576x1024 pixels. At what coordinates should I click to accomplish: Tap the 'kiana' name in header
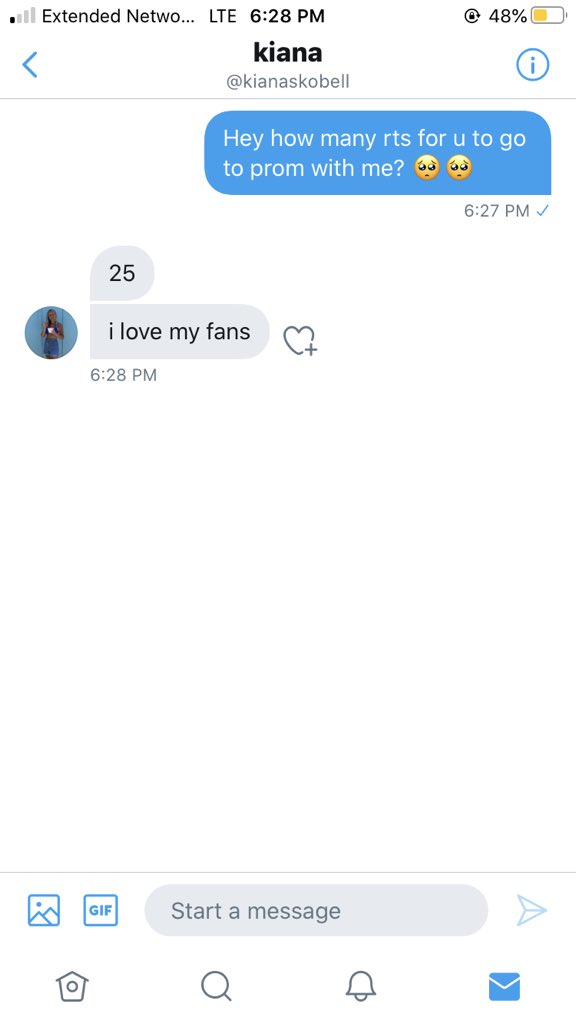click(x=288, y=52)
